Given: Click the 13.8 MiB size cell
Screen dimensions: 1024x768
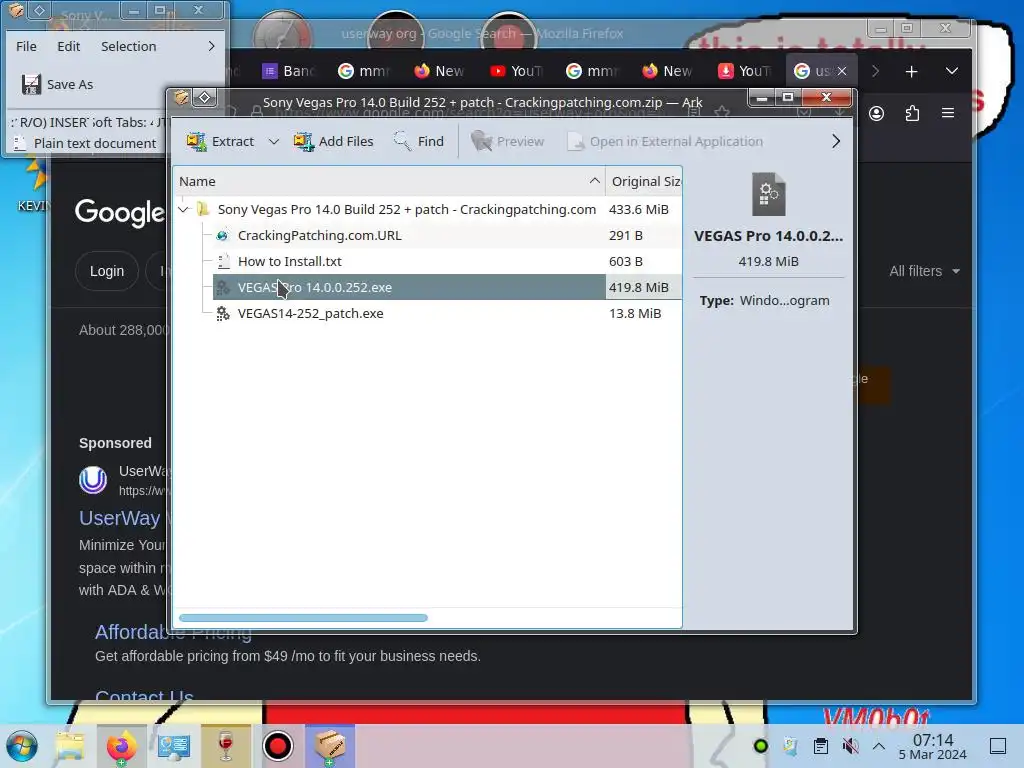Looking at the screenshot, I should pos(635,313).
